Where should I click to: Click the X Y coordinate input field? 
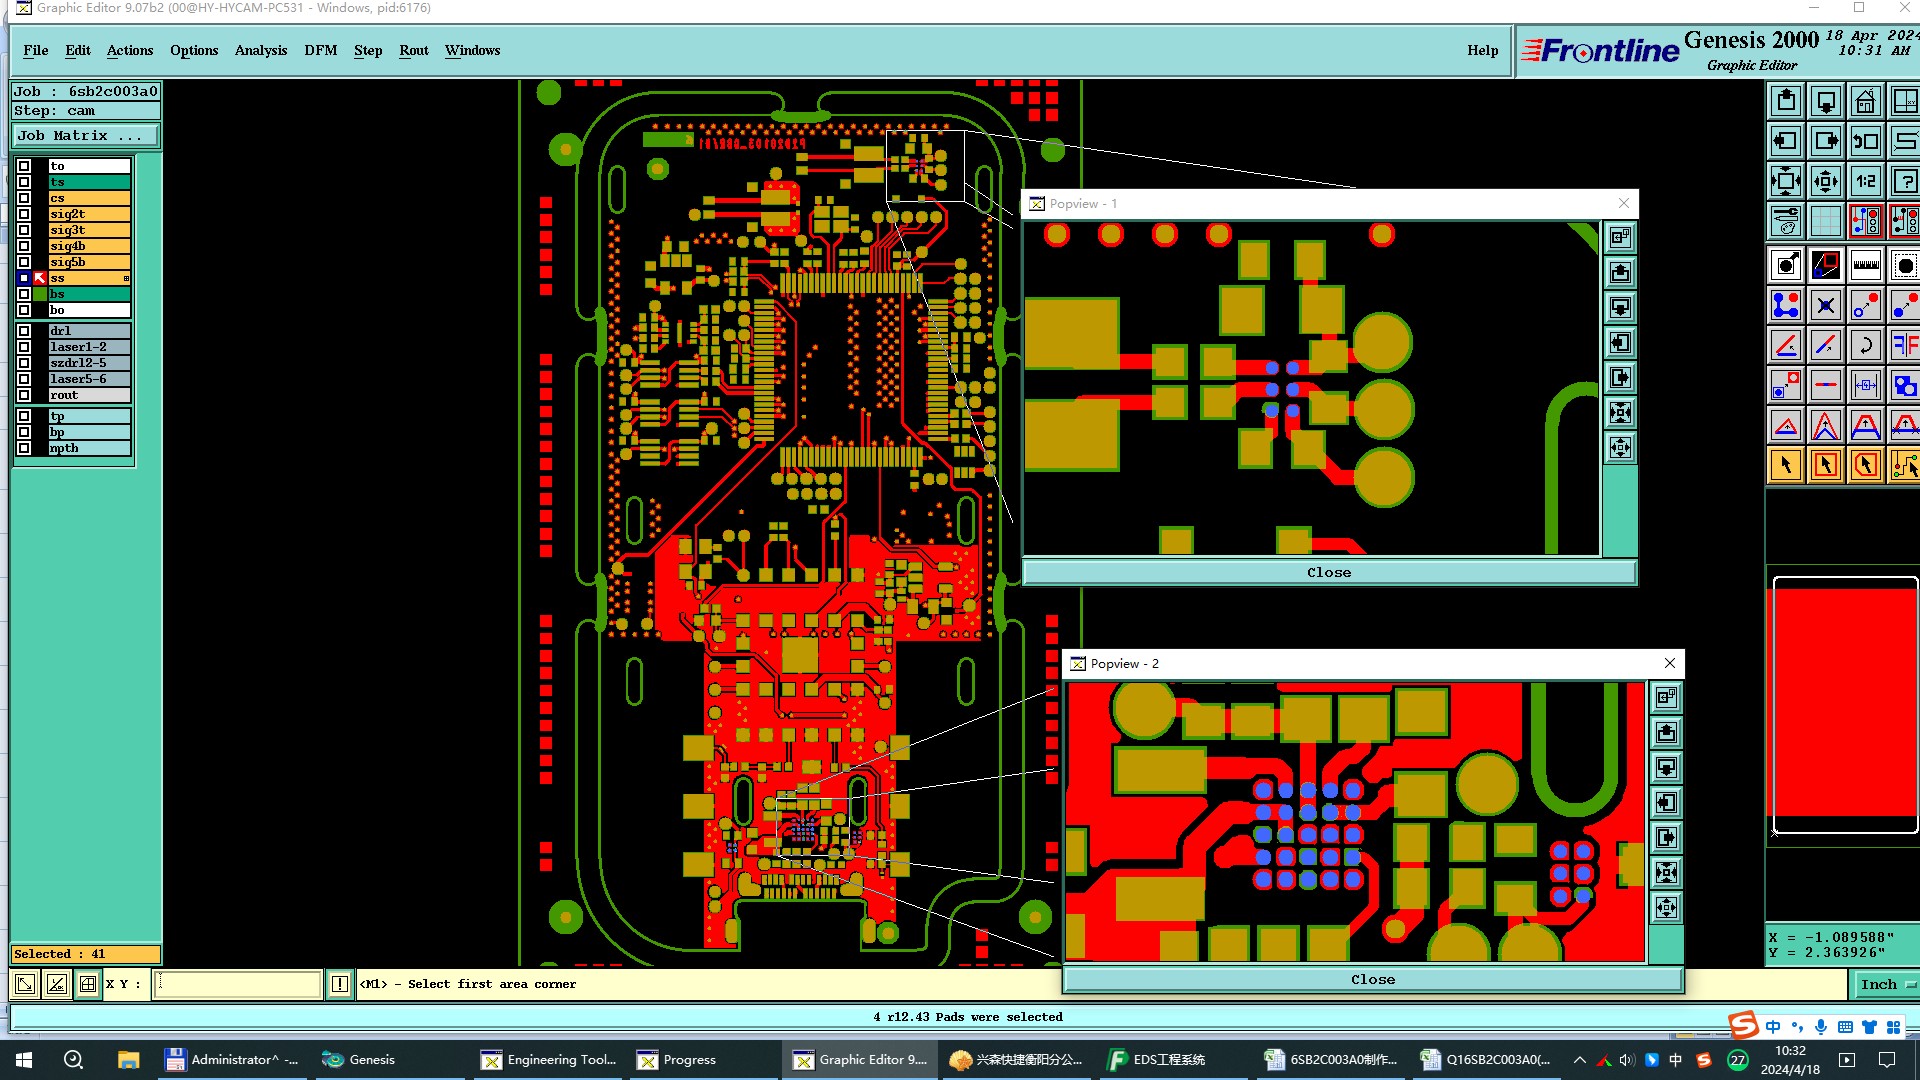pos(238,984)
